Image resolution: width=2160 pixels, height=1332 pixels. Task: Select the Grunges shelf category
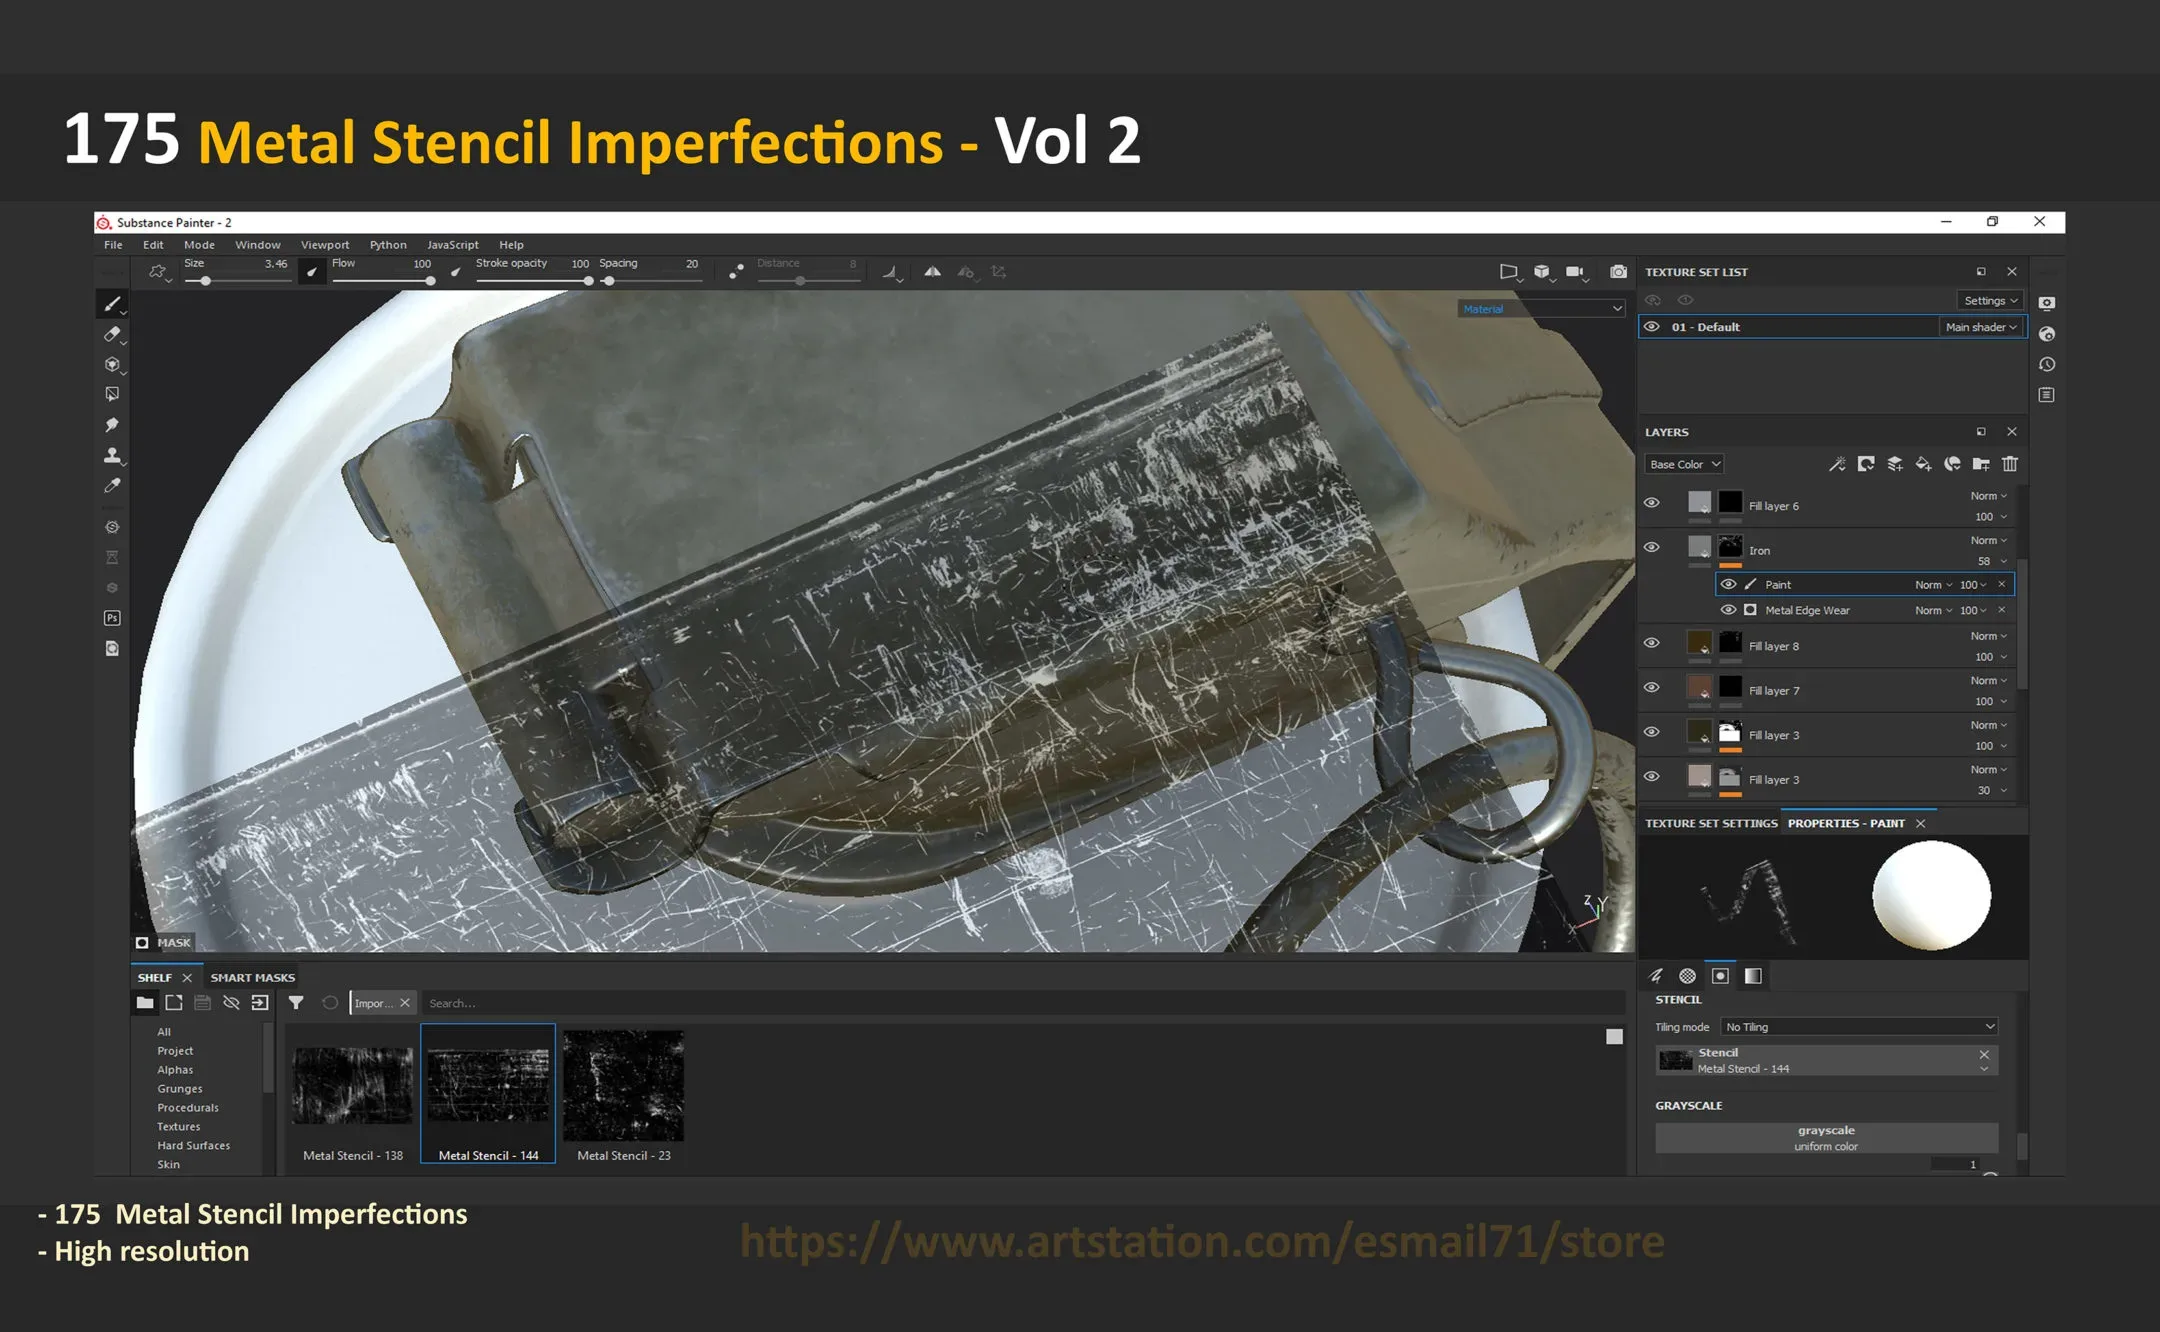click(x=180, y=1089)
